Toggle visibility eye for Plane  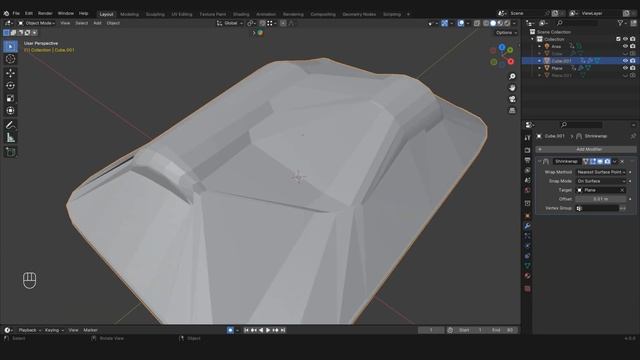click(625, 68)
